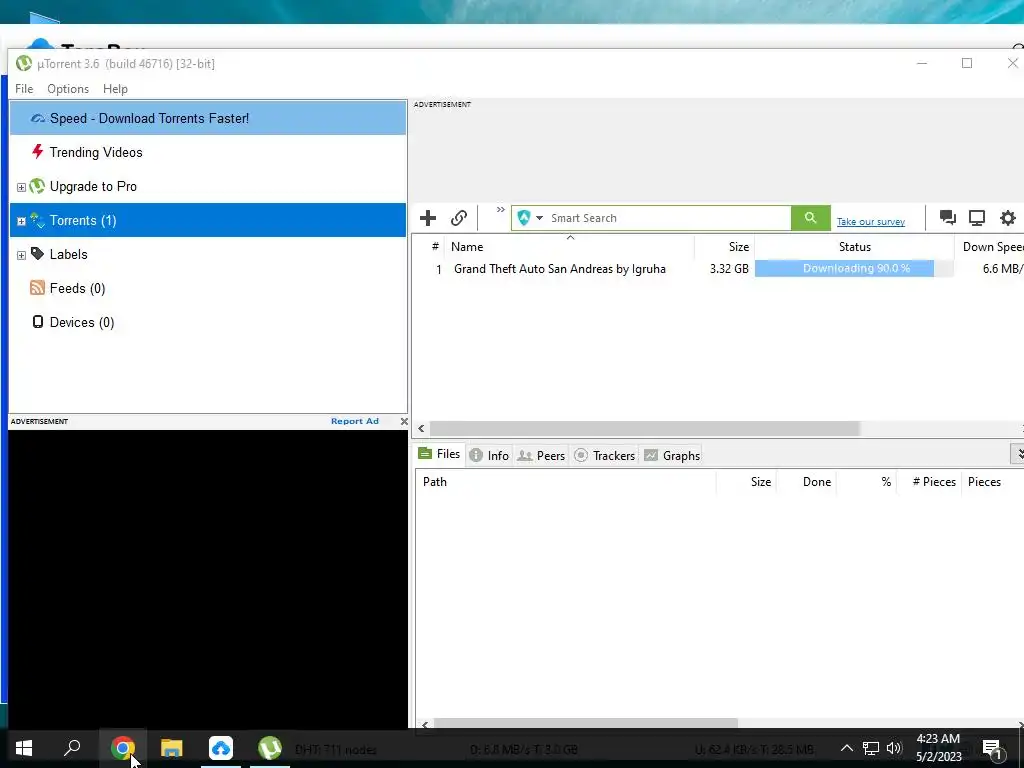Open the Take our survey link
Image resolution: width=1024 pixels, height=768 pixels.
(871, 221)
